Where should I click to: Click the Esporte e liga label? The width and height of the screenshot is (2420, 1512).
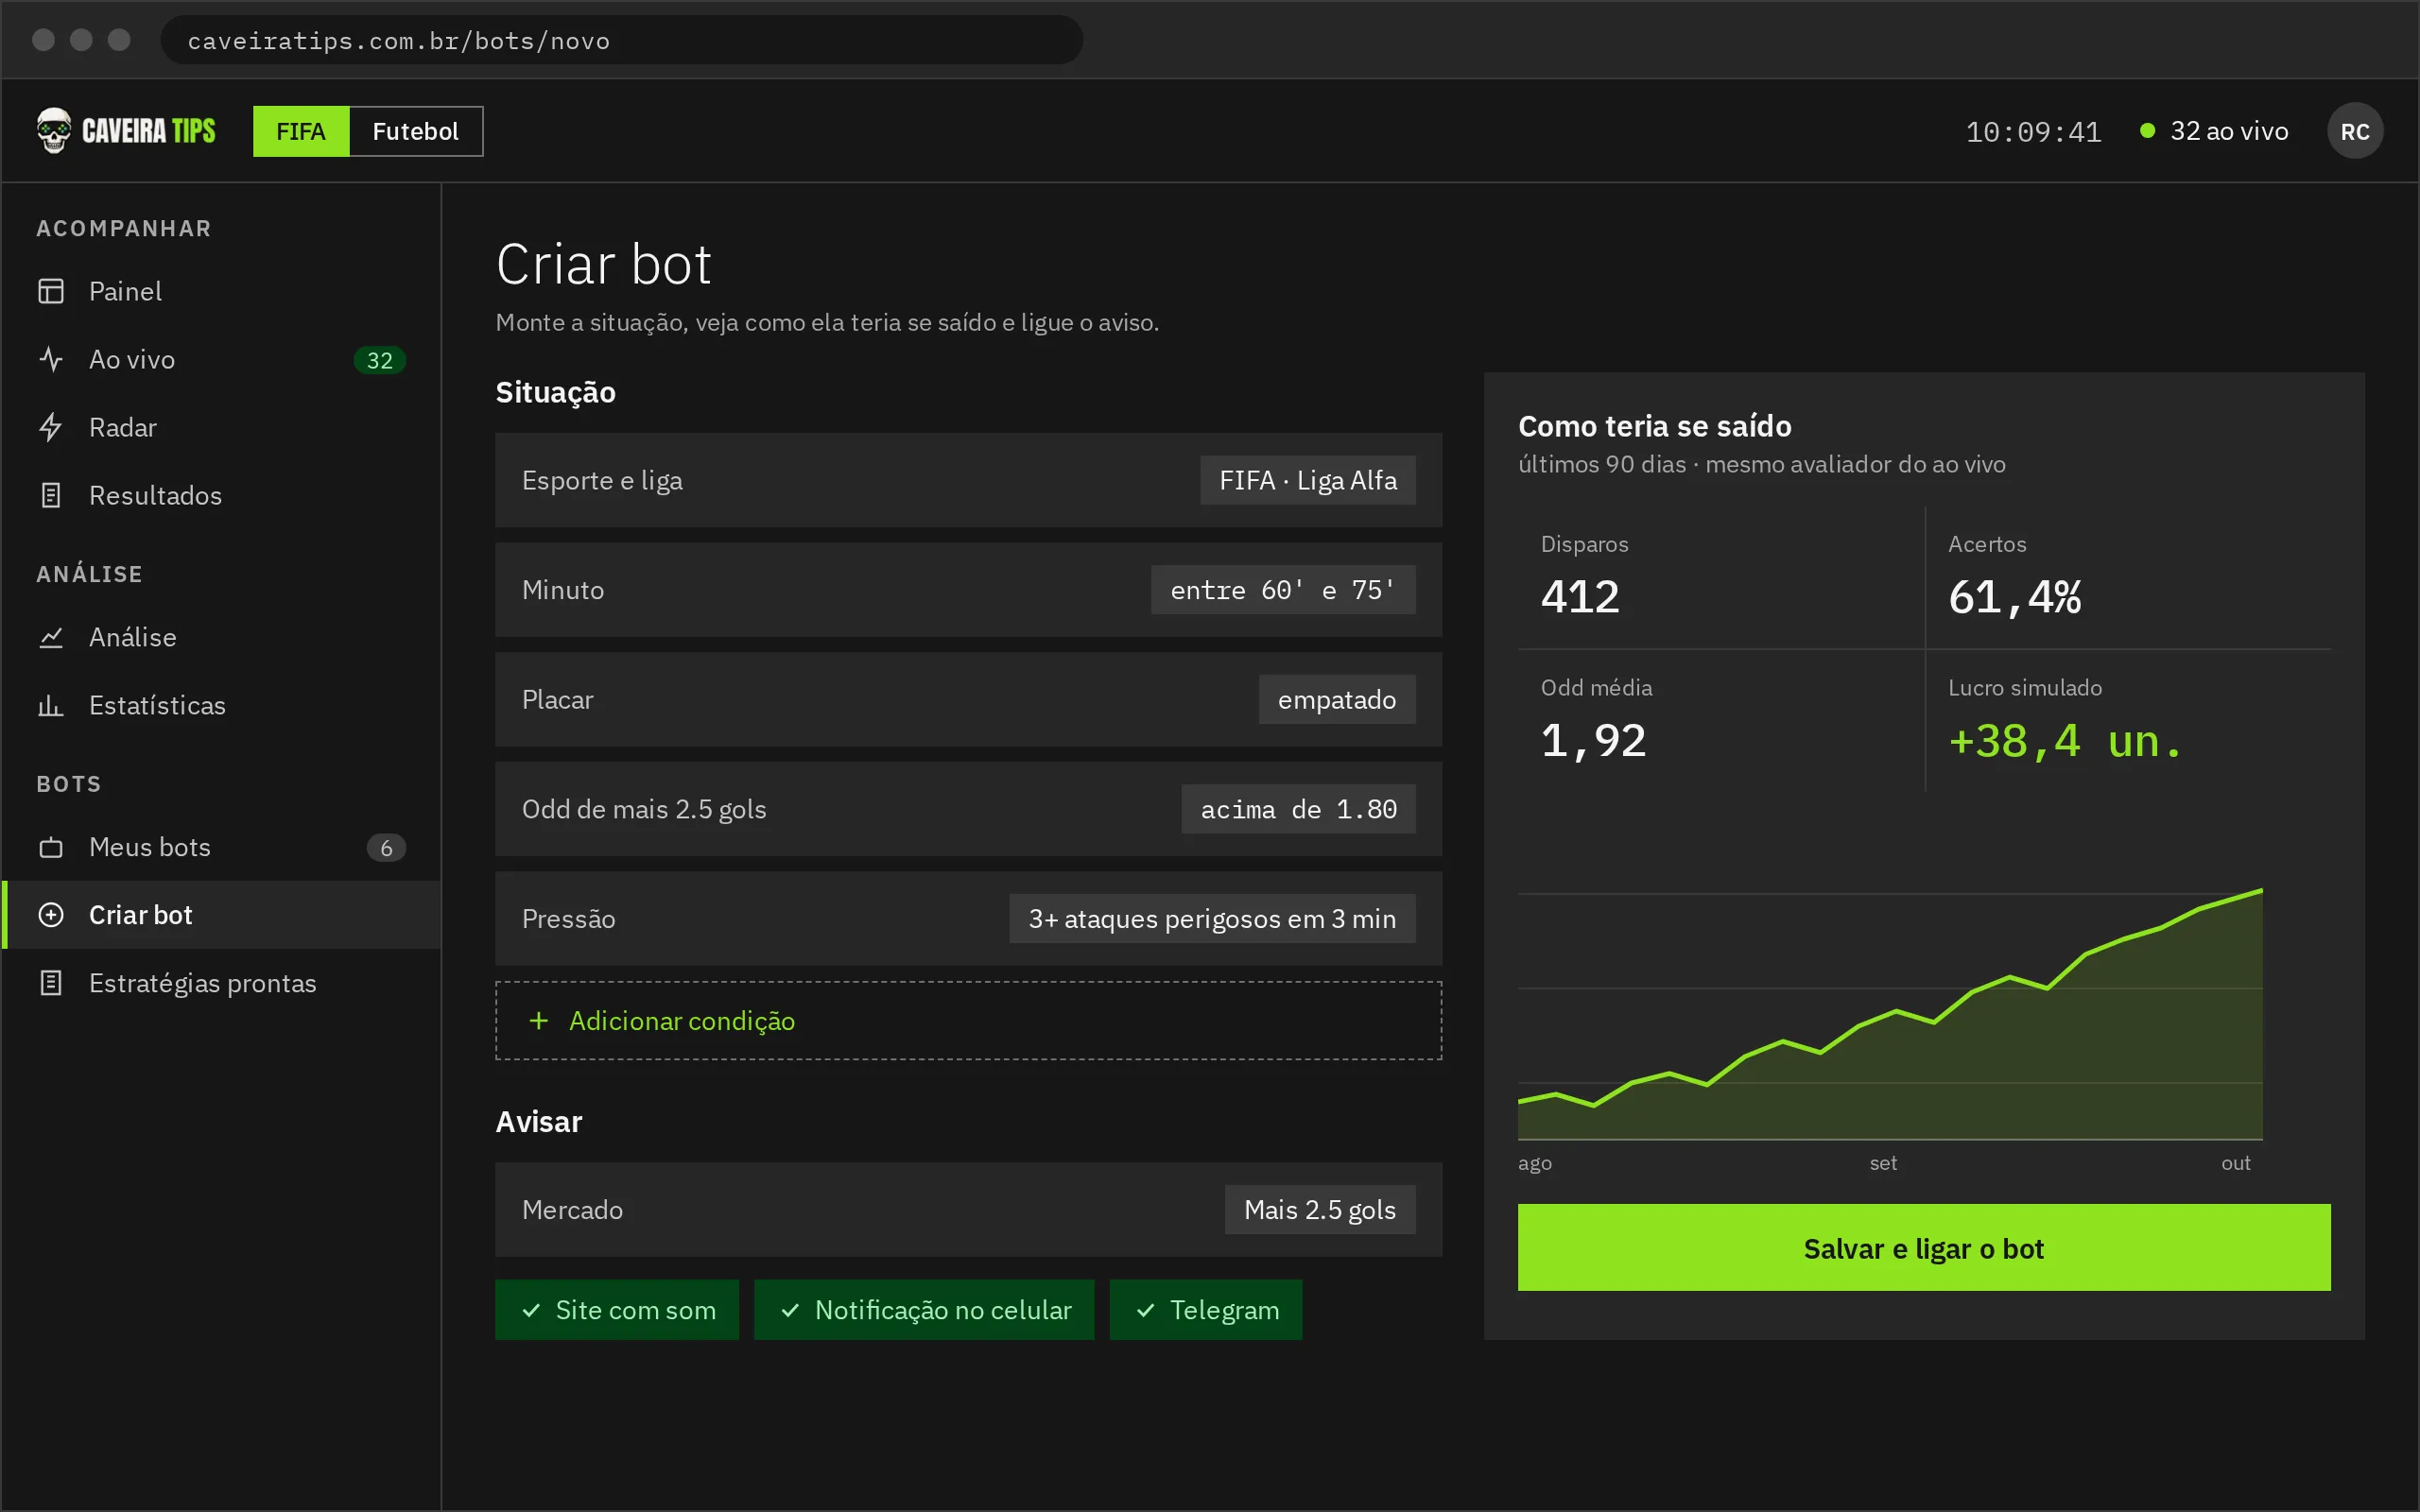point(602,480)
